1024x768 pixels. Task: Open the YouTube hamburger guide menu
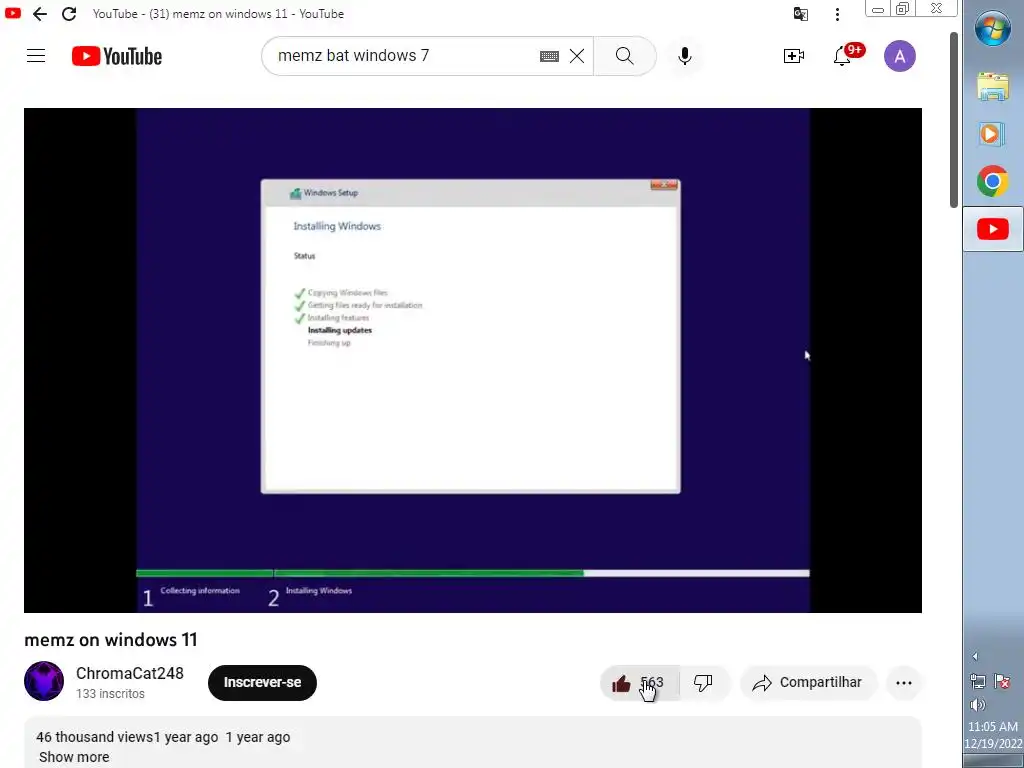(x=36, y=56)
